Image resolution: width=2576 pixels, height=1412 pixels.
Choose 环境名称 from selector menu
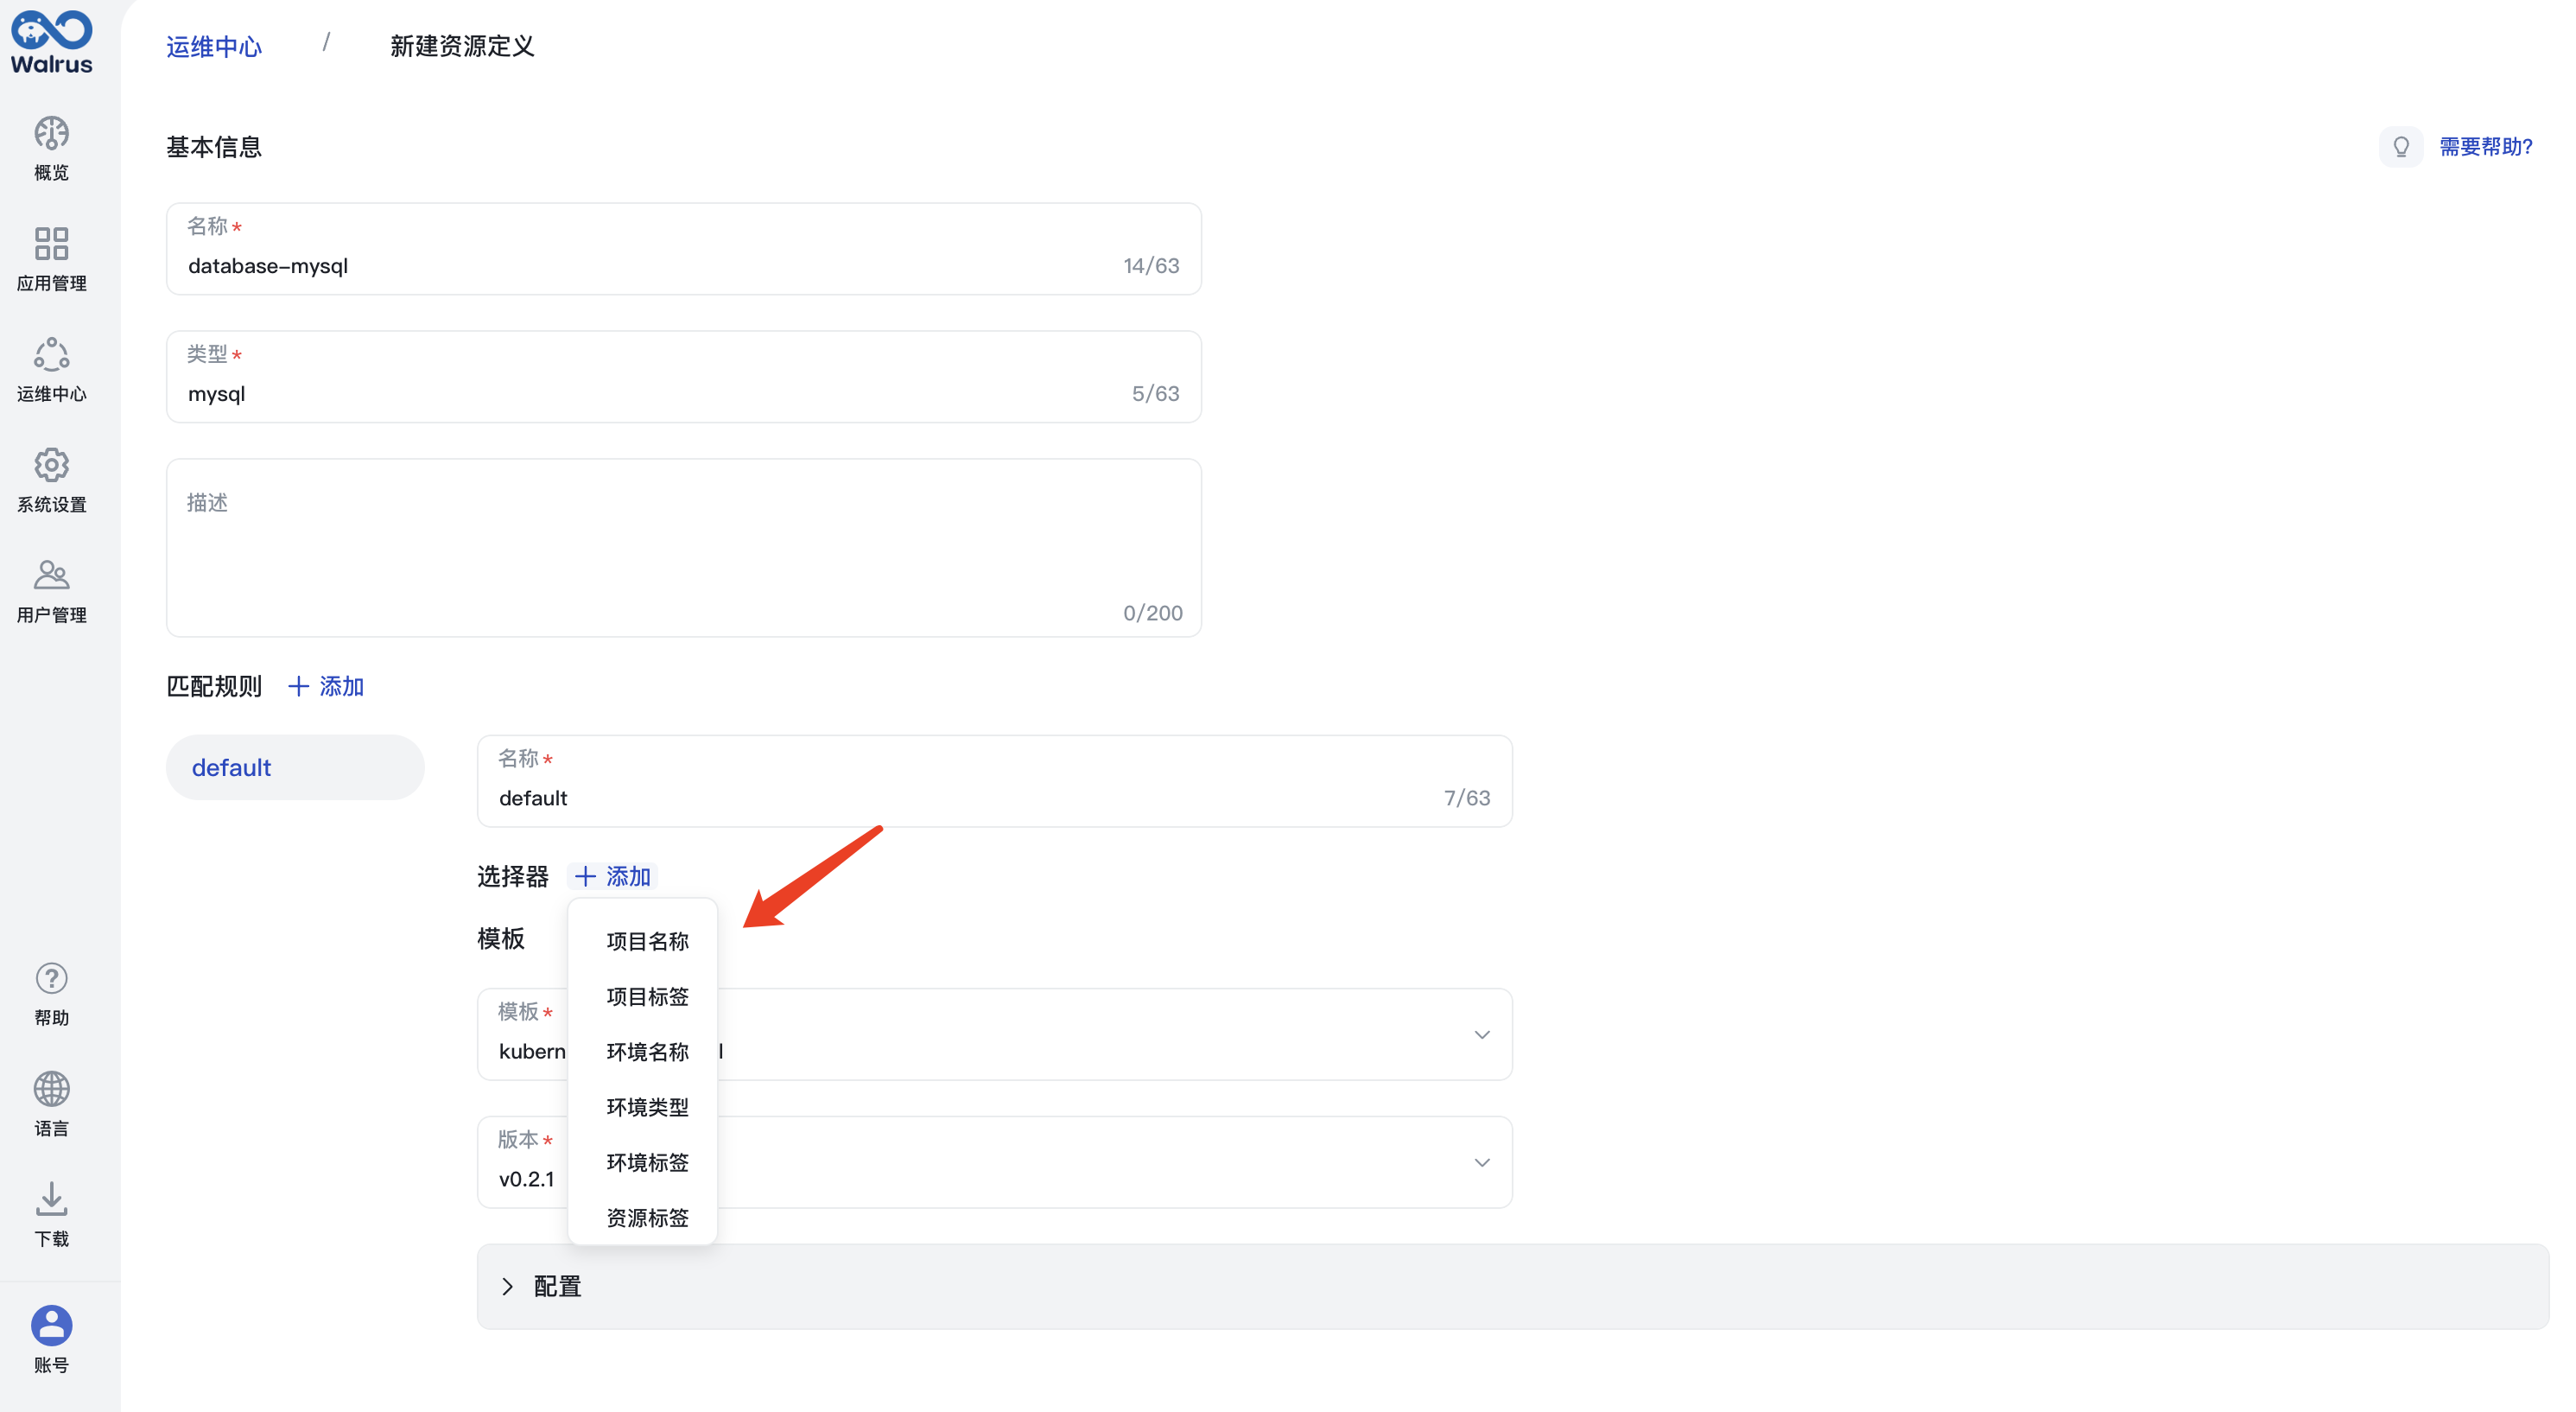pyautogui.click(x=647, y=1051)
